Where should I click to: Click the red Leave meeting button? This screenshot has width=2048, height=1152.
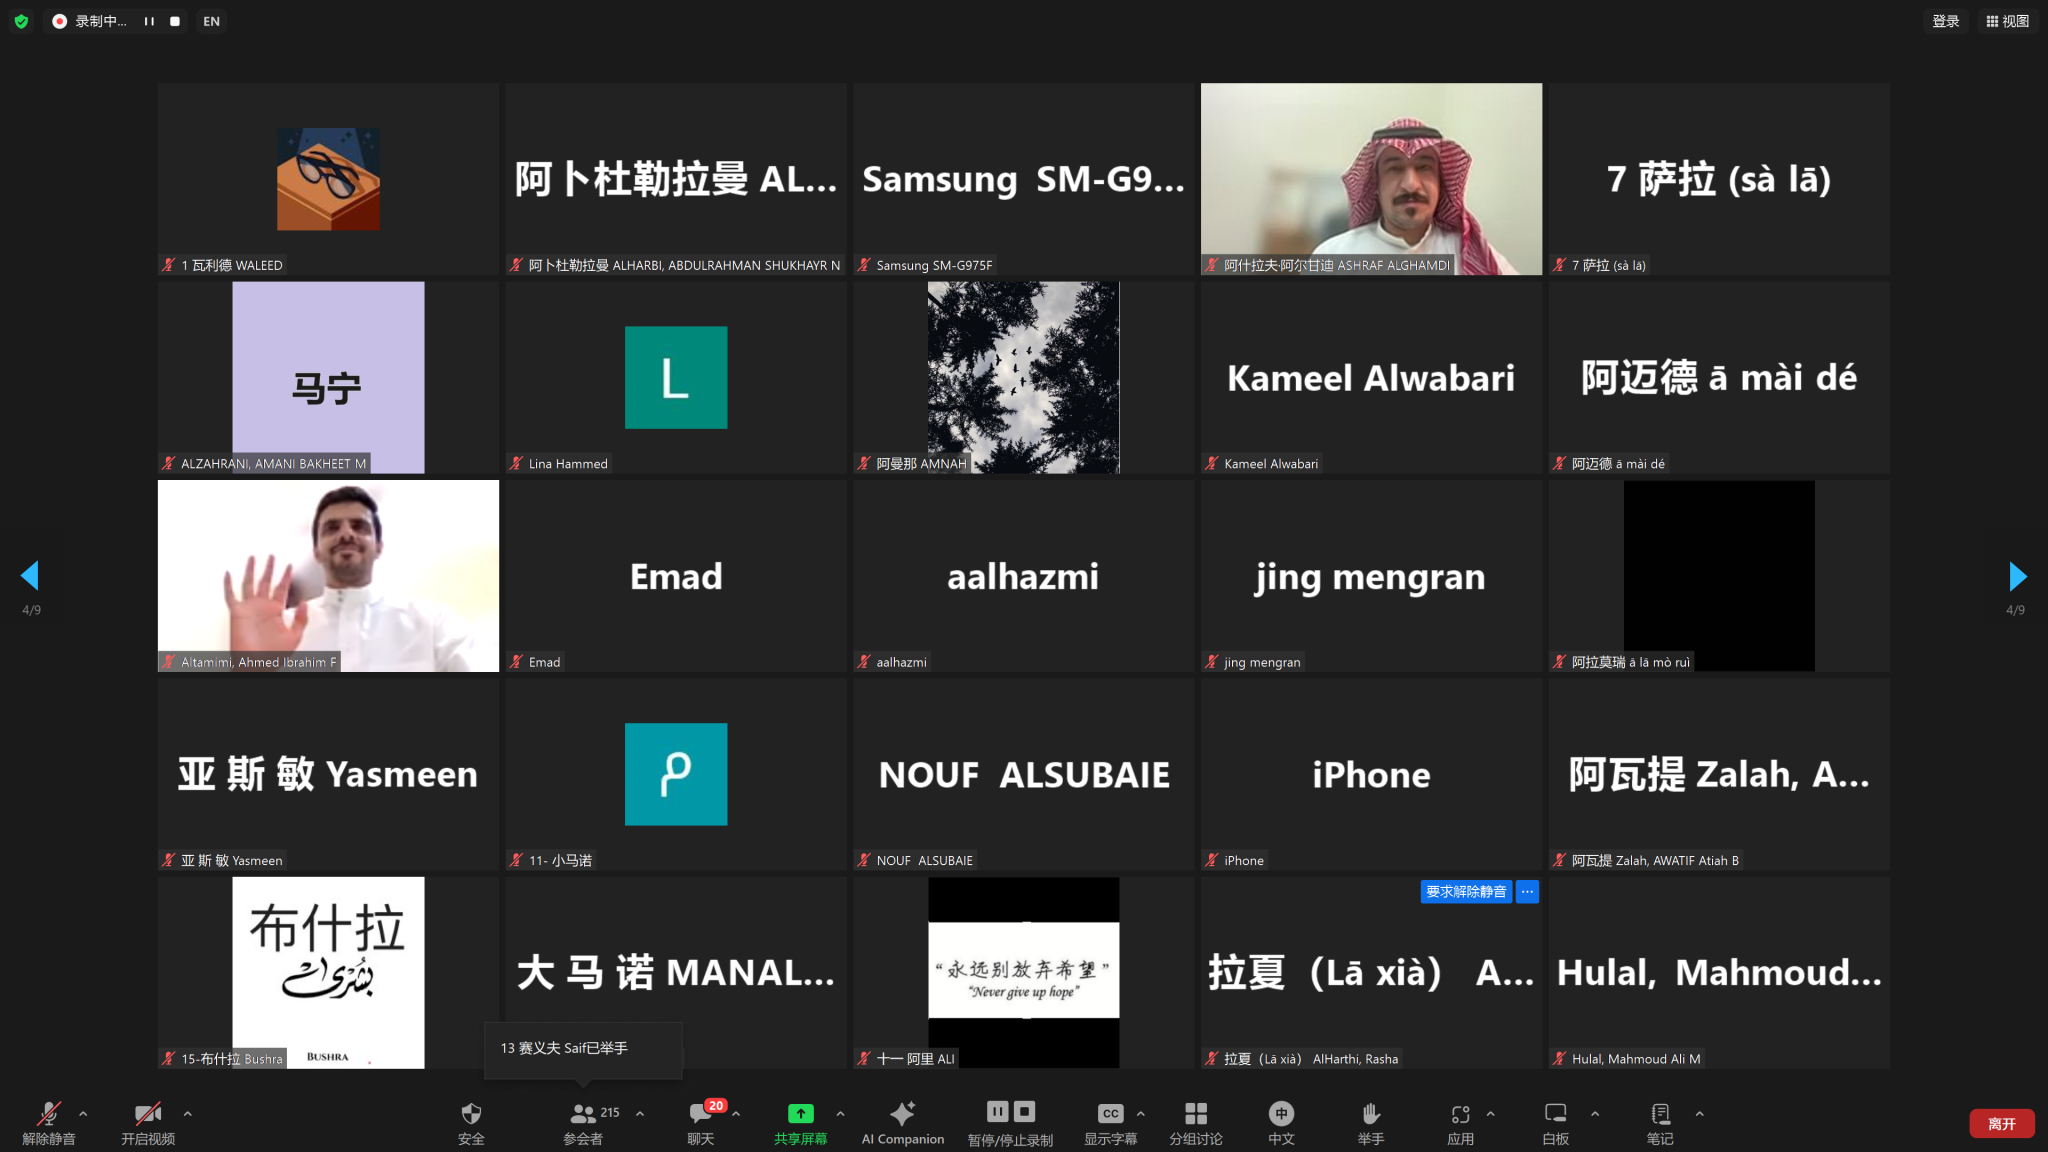[x=2001, y=1124]
